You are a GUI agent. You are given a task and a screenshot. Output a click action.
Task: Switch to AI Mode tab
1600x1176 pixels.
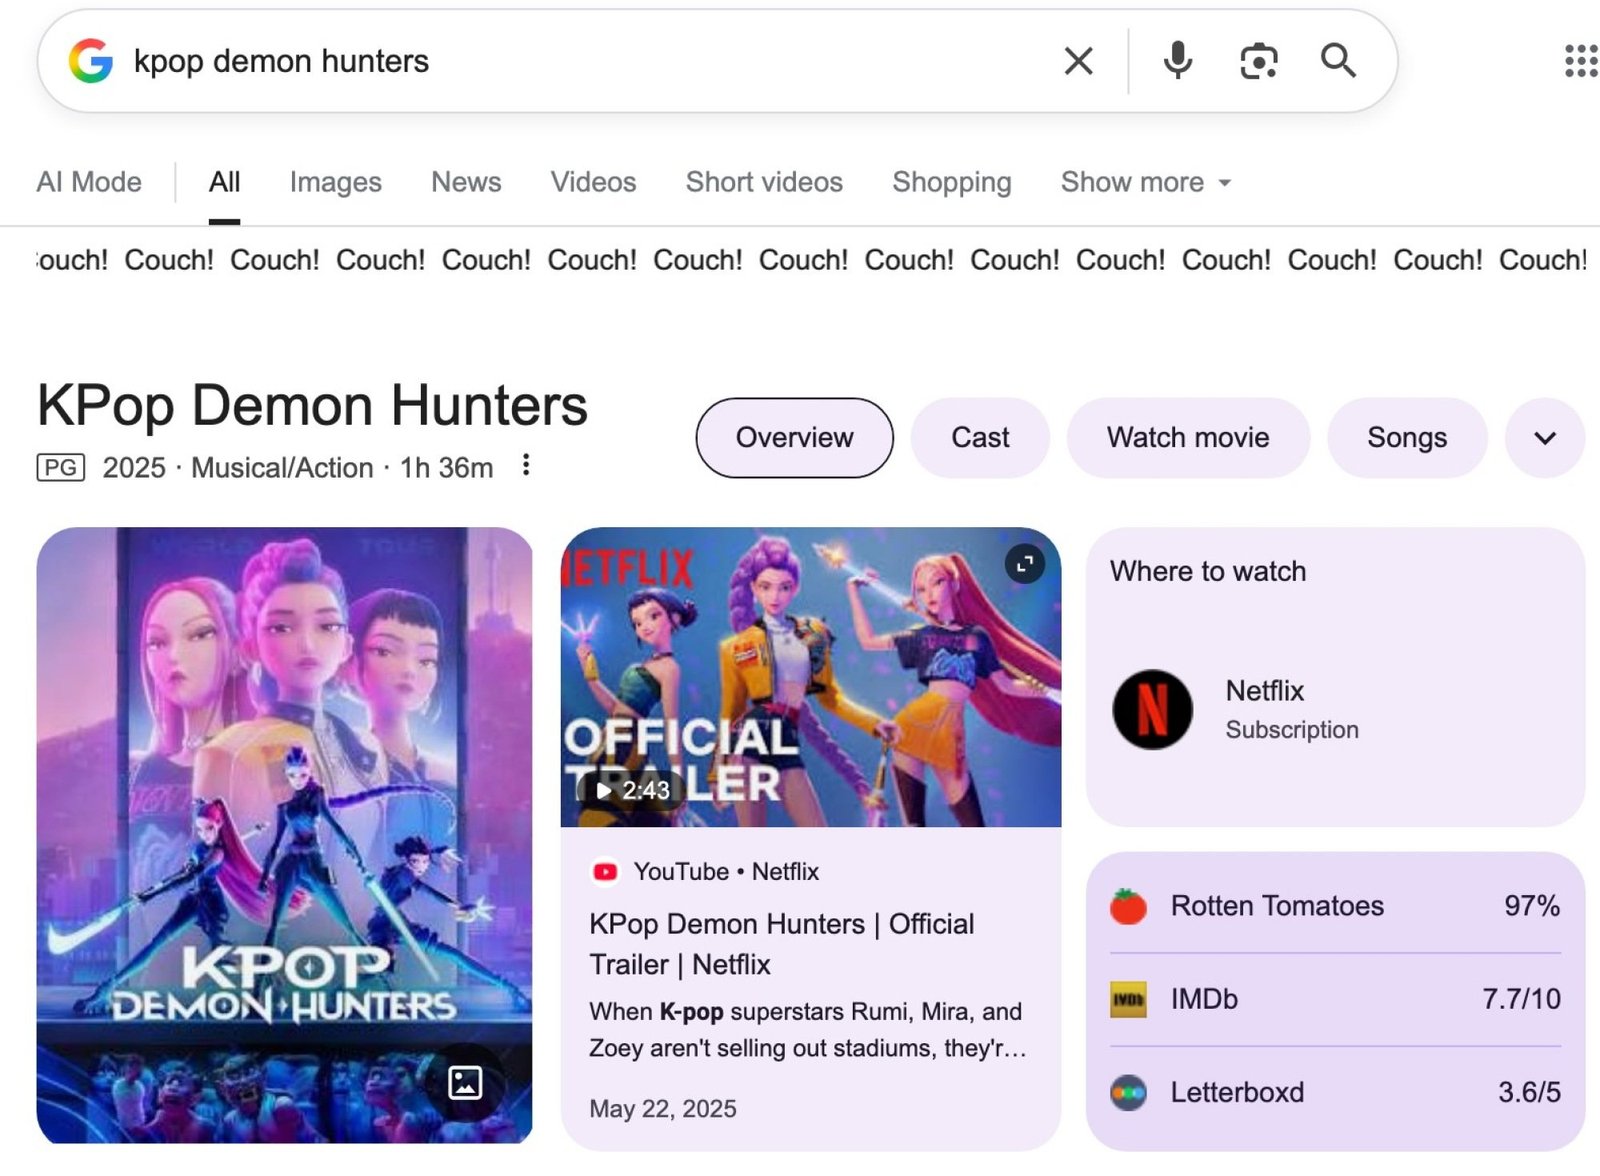coord(89,182)
